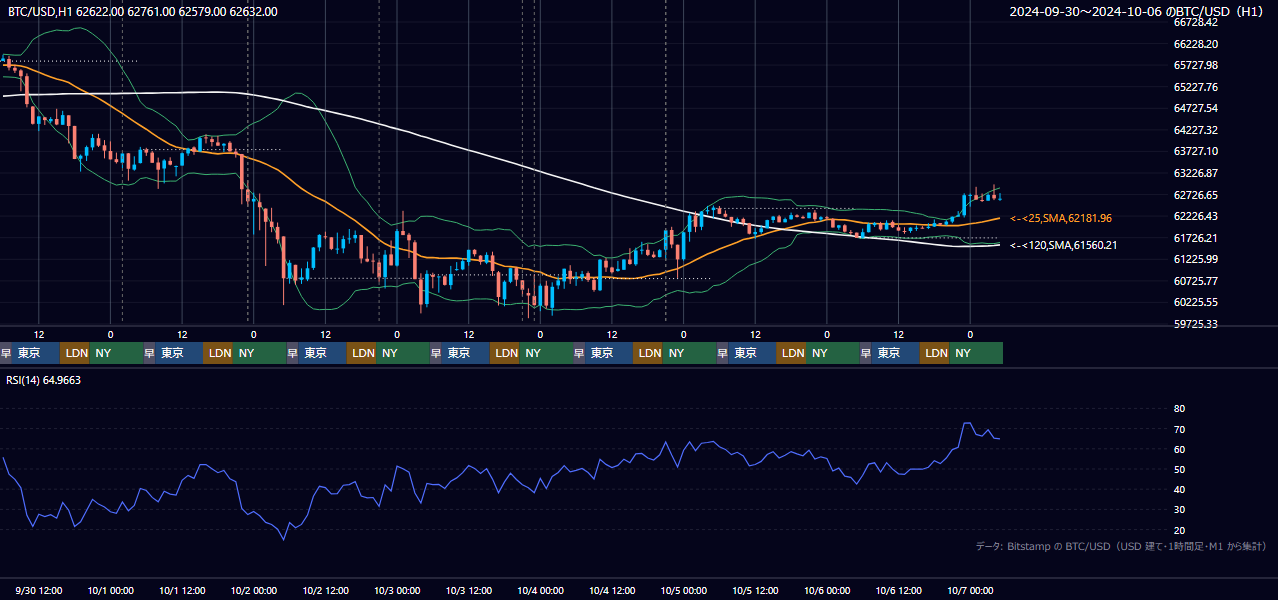Select the 10/4 00:00 time label
This screenshot has height=600, width=1278.
[x=540, y=590]
